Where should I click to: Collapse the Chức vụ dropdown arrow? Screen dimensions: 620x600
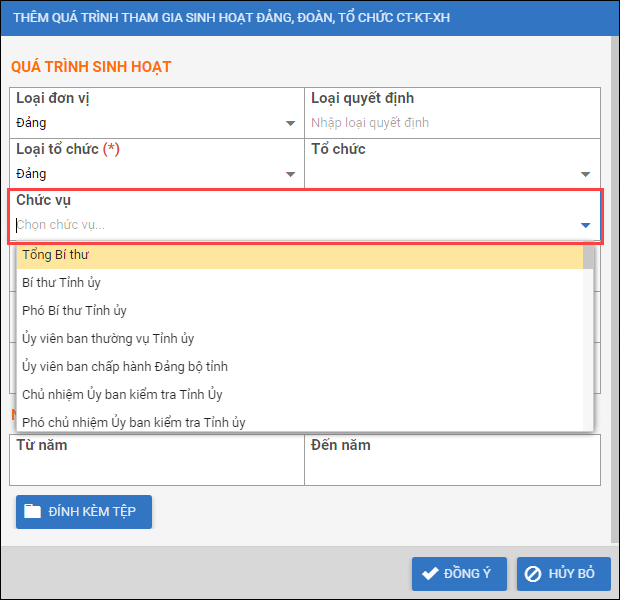[586, 225]
